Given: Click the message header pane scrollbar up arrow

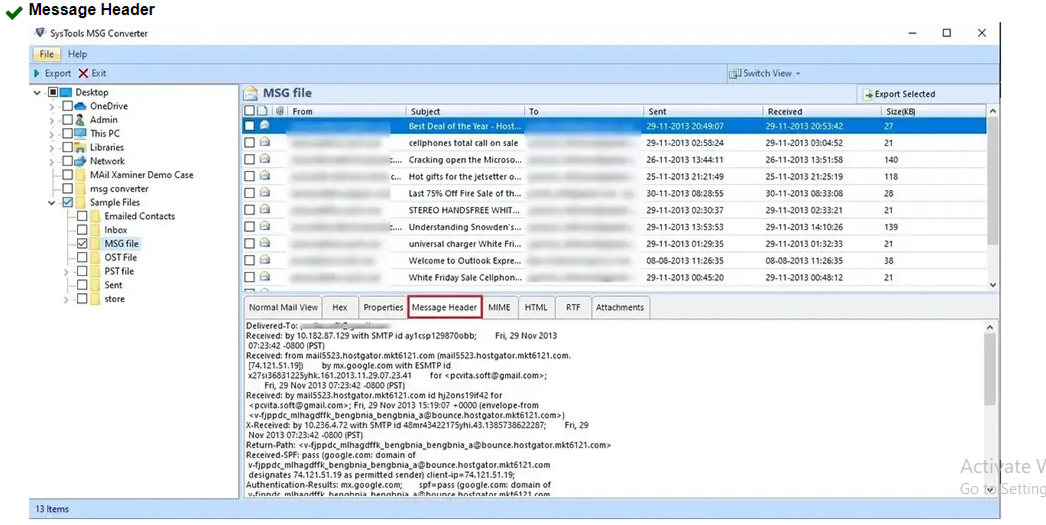Looking at the screenshot, I should (990, 328).
